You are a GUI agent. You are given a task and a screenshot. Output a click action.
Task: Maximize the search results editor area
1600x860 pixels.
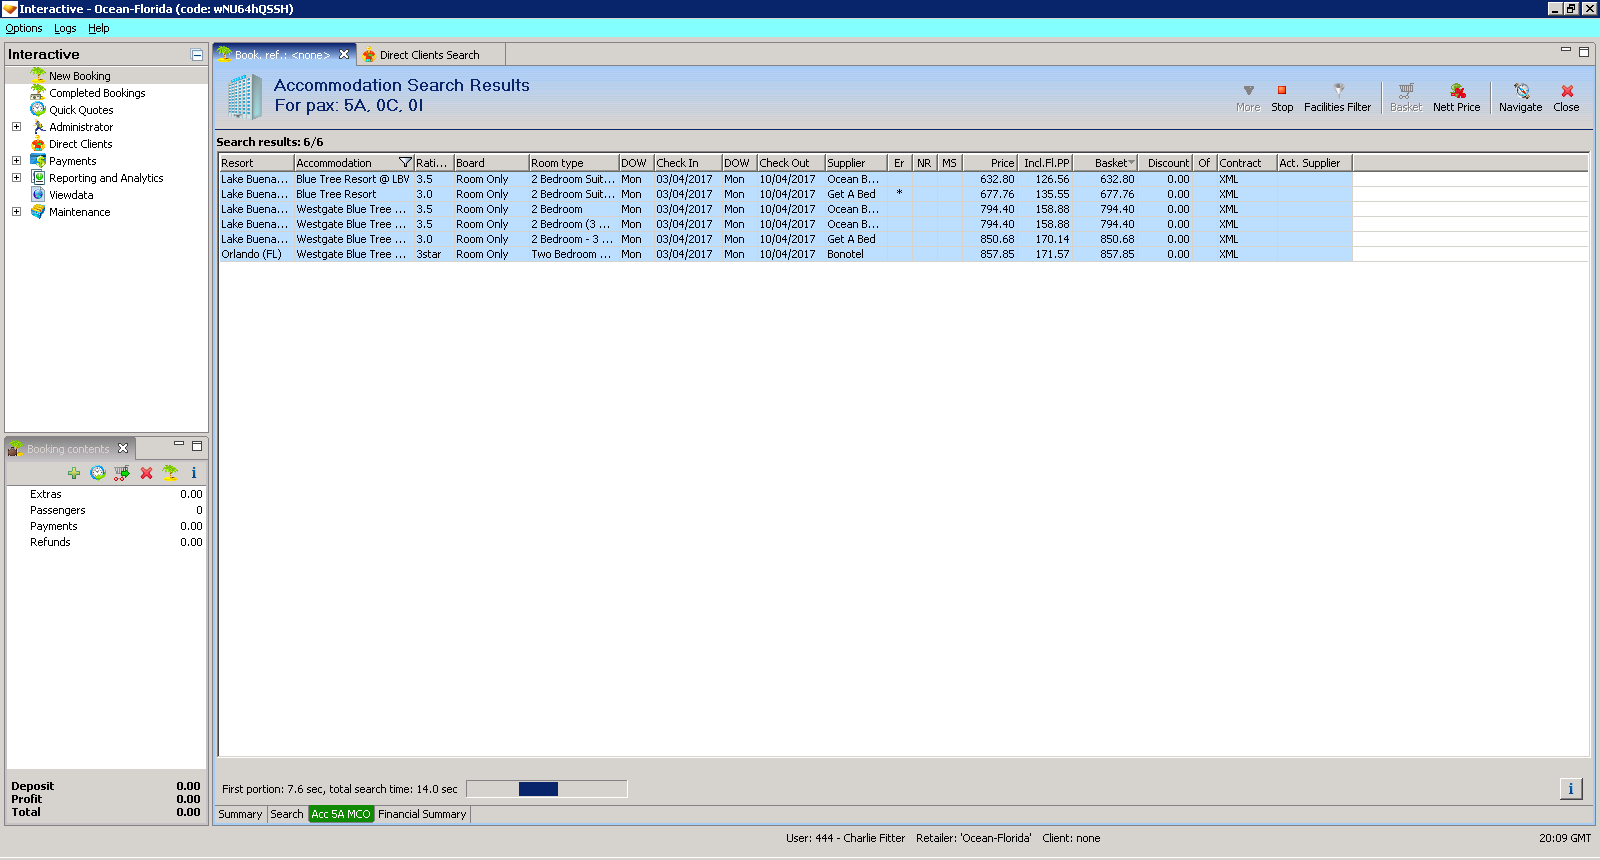pyautogui.click(x=1584, y=52)
